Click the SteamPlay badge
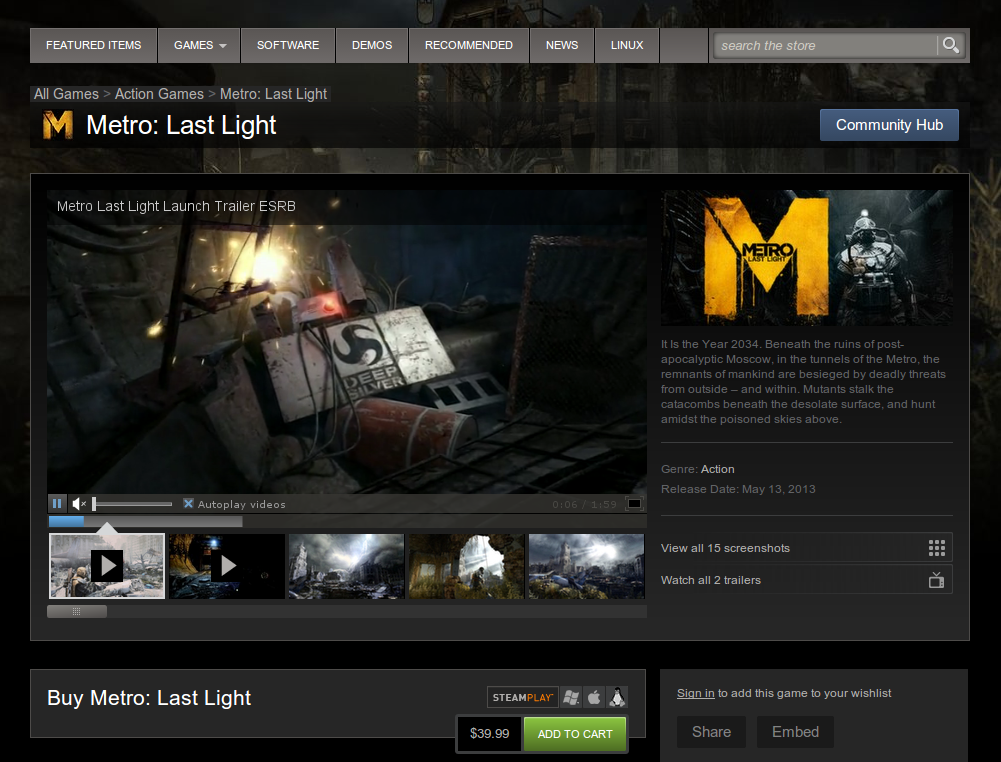1001x762 pixels. (523, 697)
